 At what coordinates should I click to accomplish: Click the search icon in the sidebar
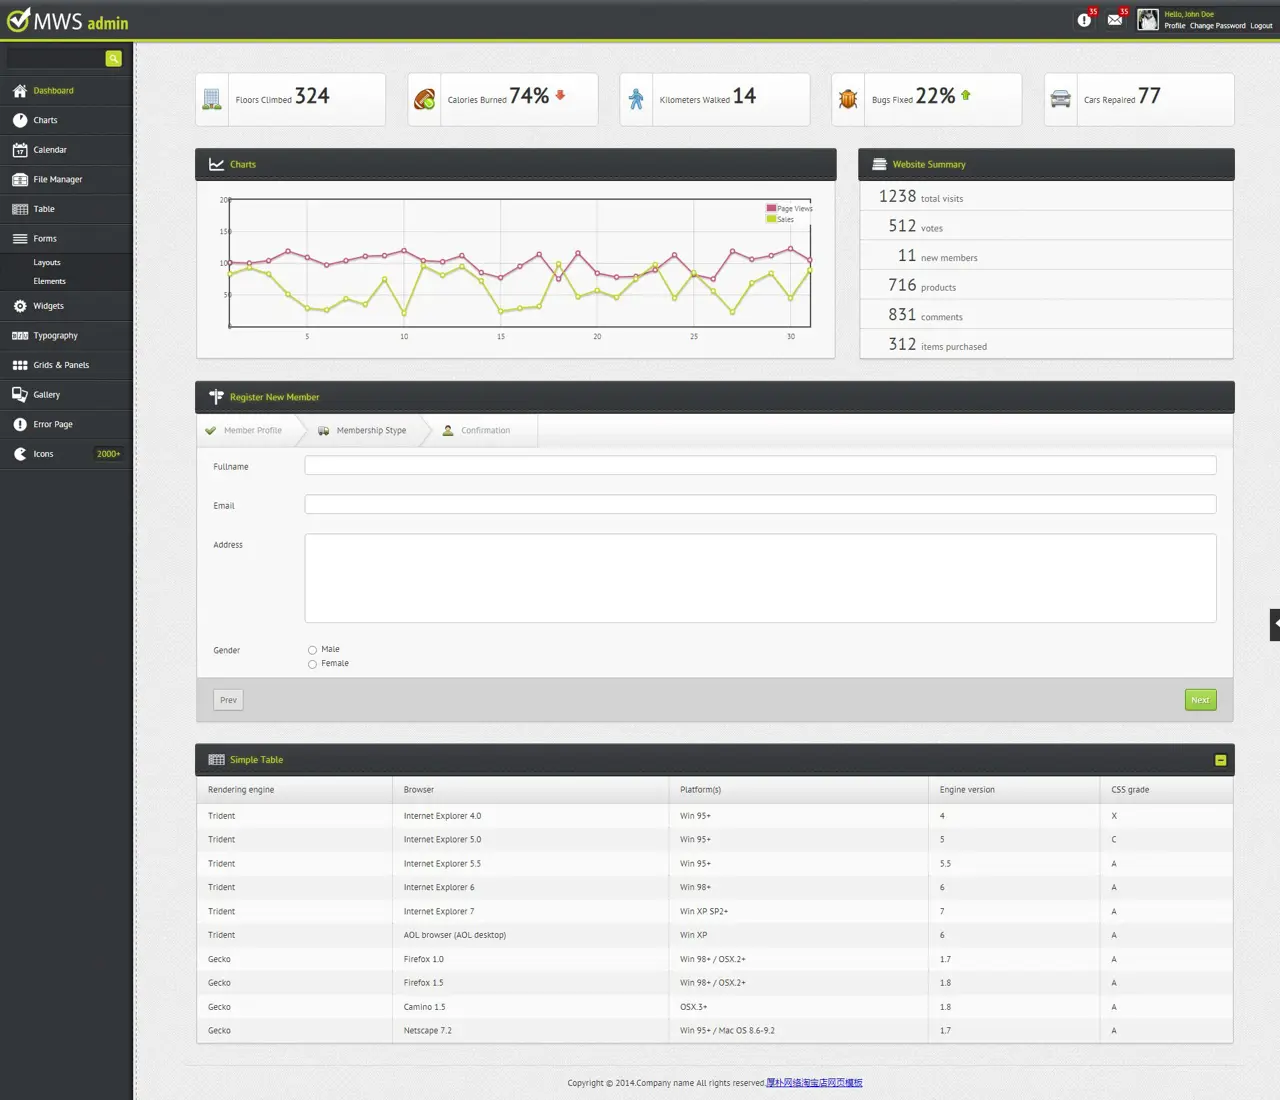click(x=114, y=59)
